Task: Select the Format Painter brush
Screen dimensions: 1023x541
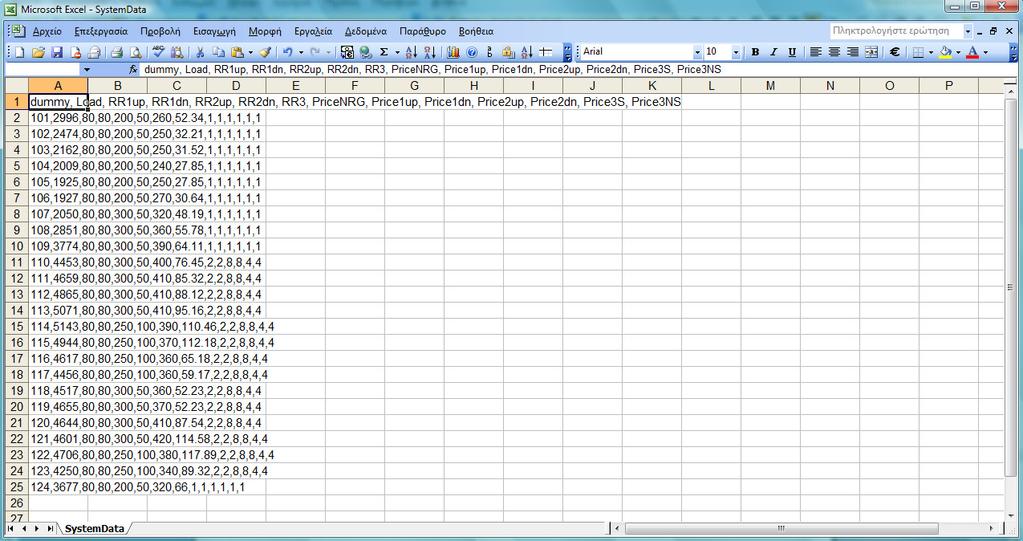Action: [265, 52]
